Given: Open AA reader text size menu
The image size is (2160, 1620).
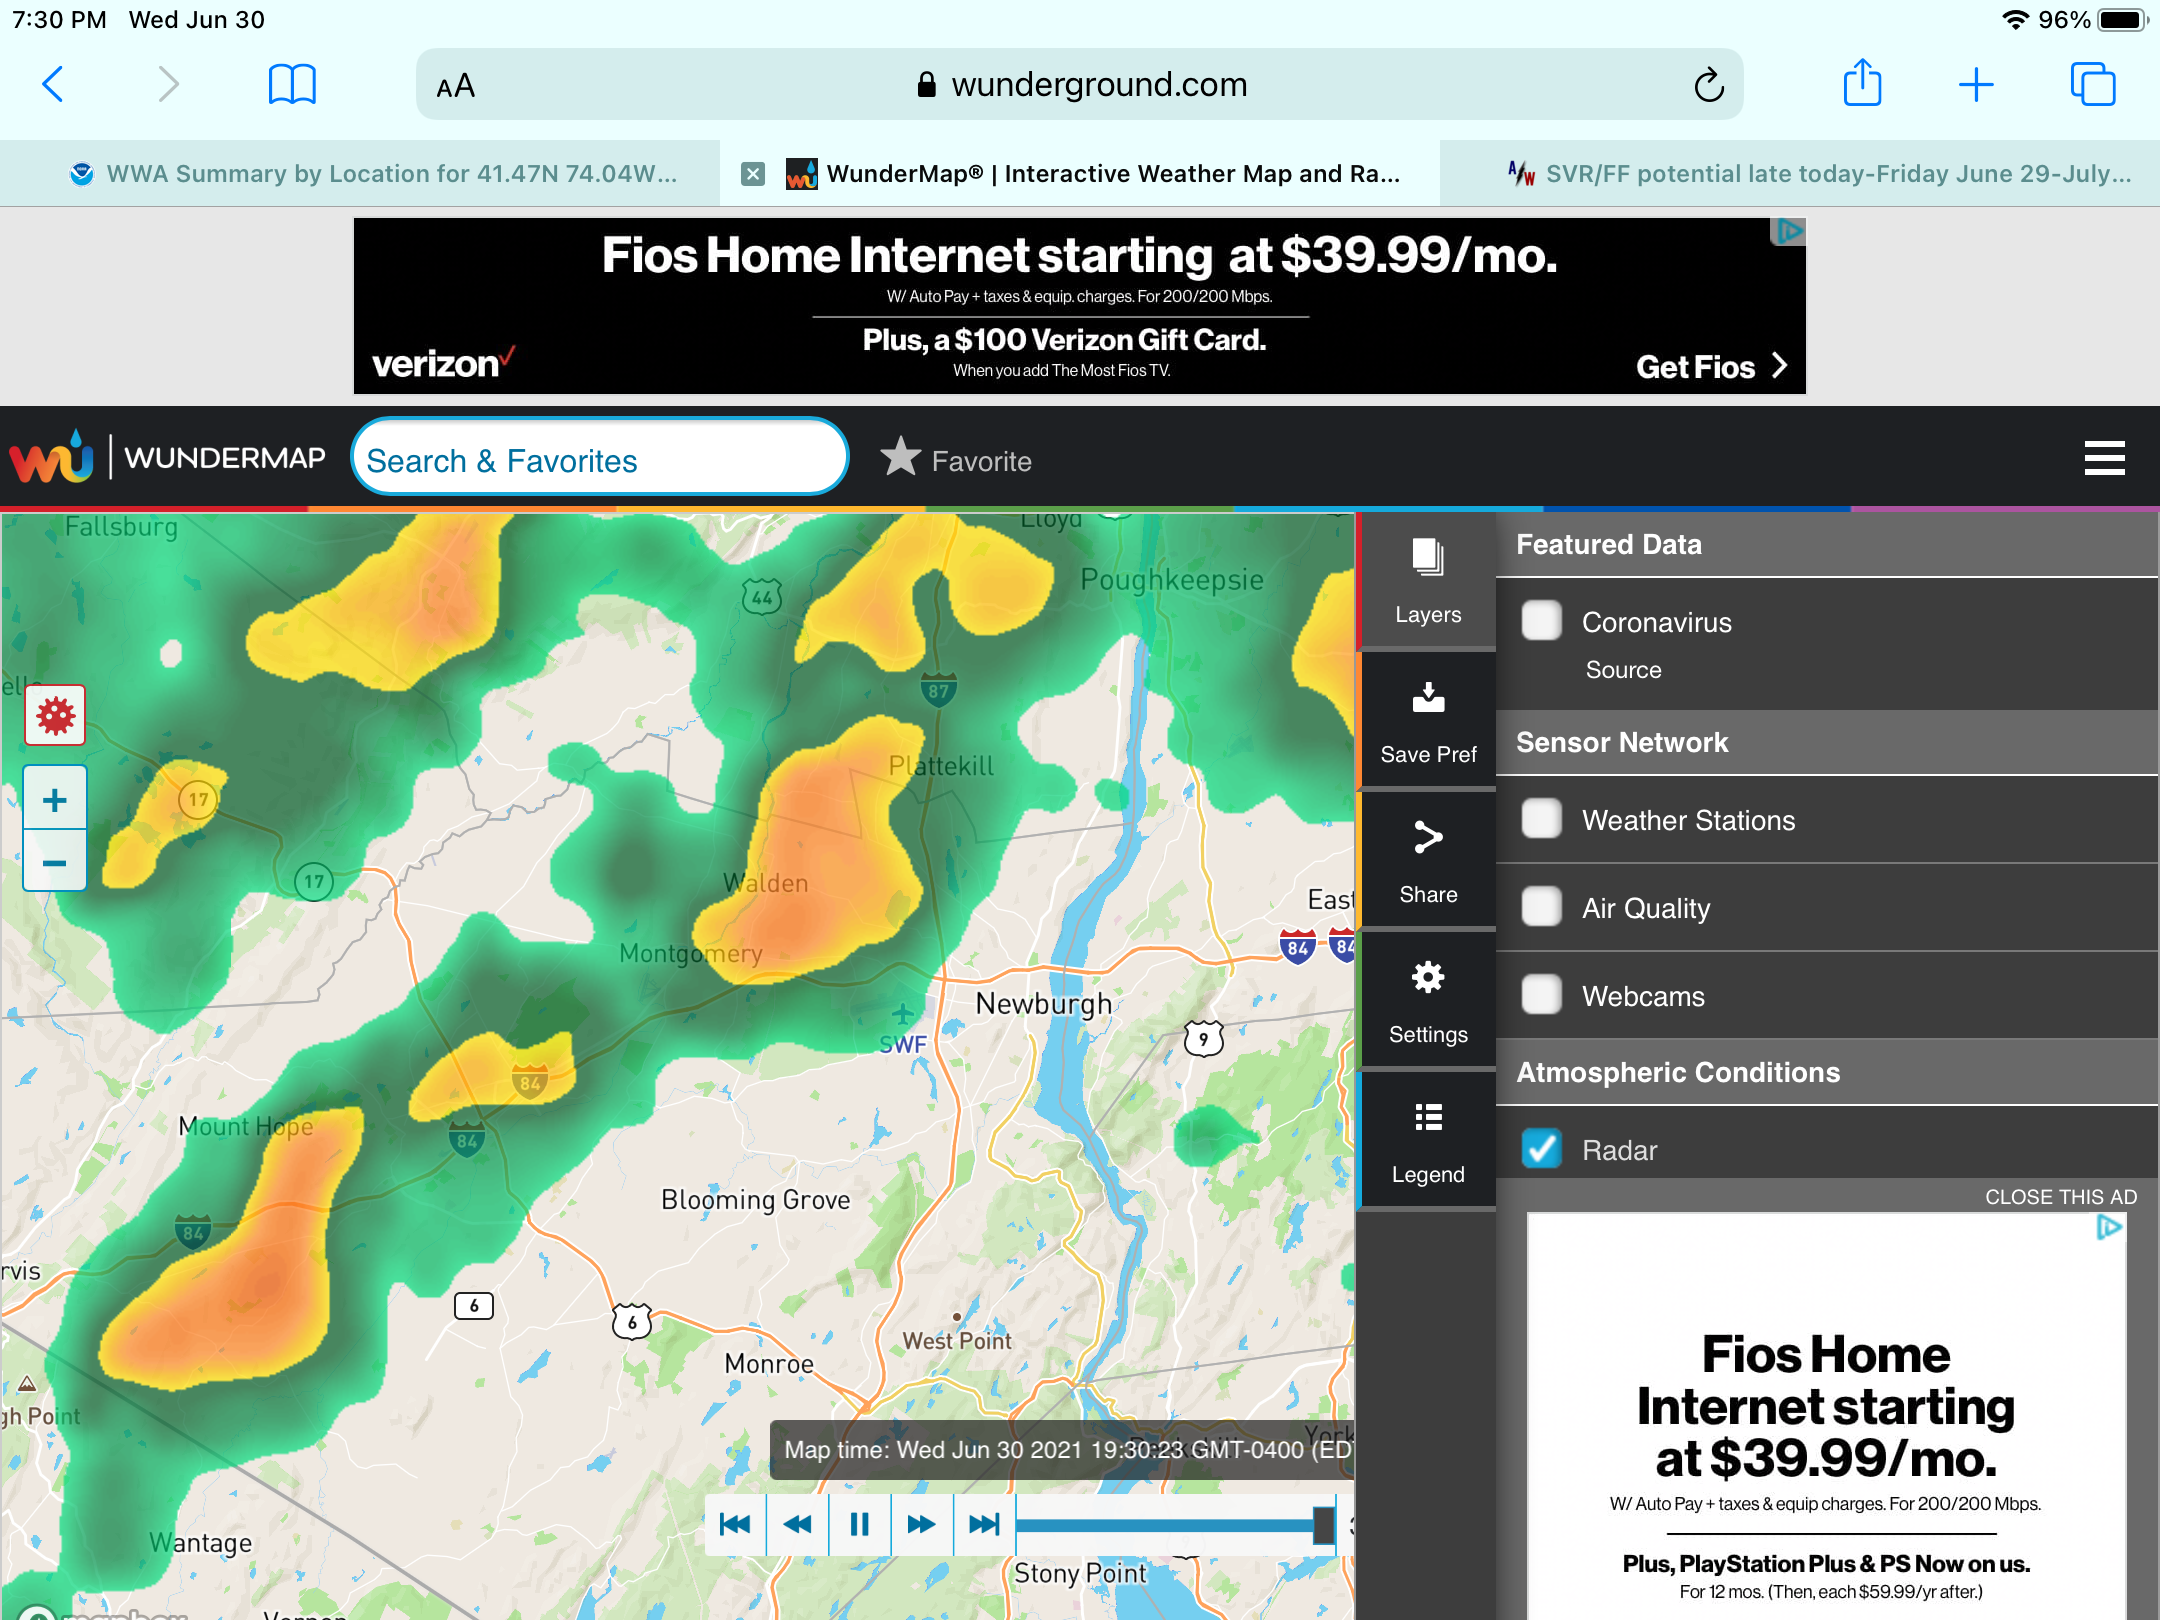Looking at the screenshot, I should (x=456, y=86).
